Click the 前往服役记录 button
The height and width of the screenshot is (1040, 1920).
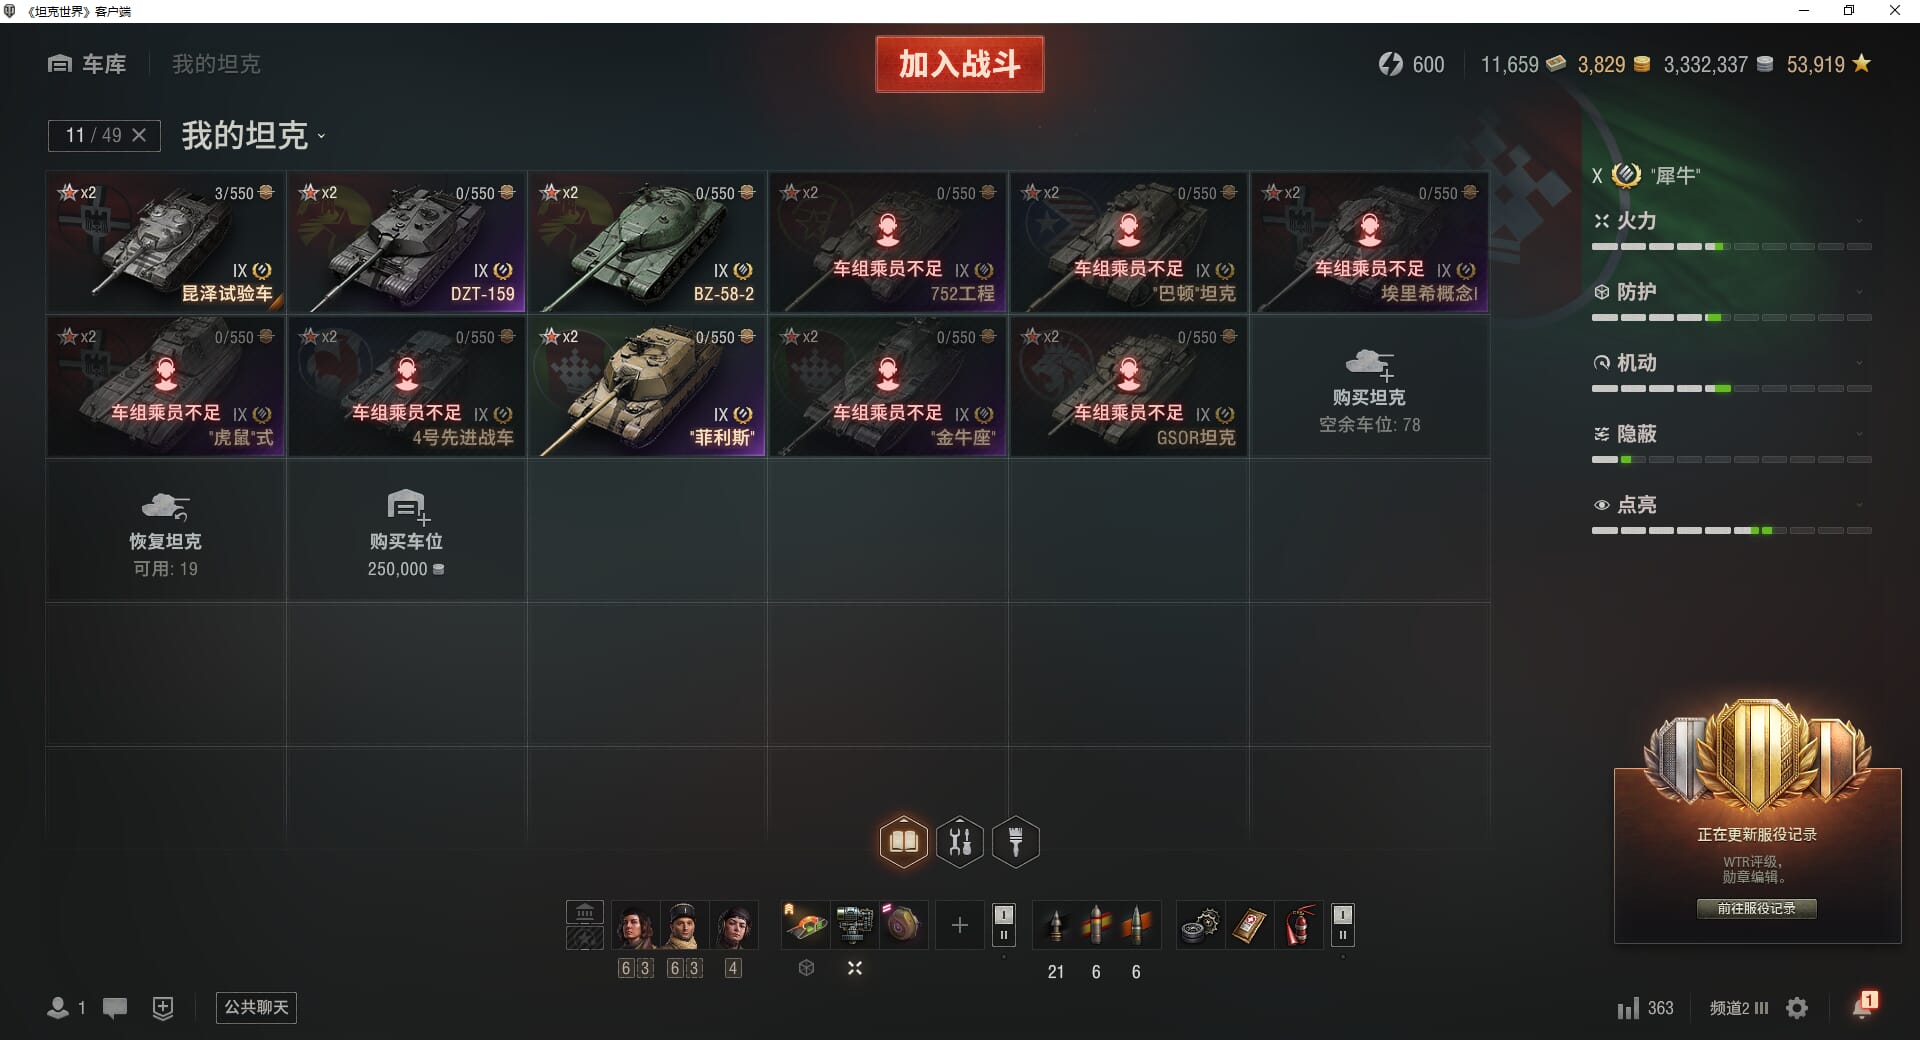[1756, 908]
